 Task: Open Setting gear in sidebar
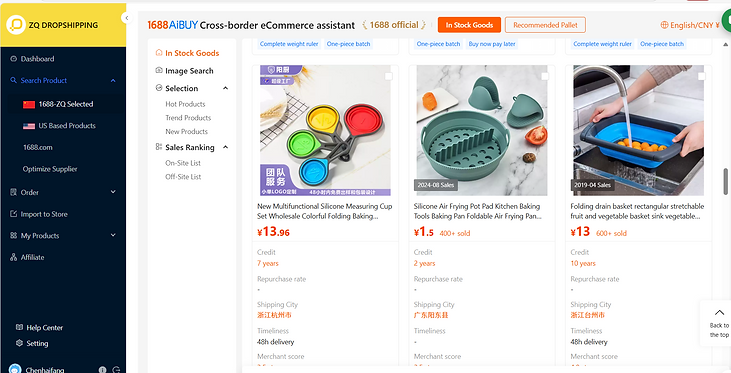[x=19, y=343]
